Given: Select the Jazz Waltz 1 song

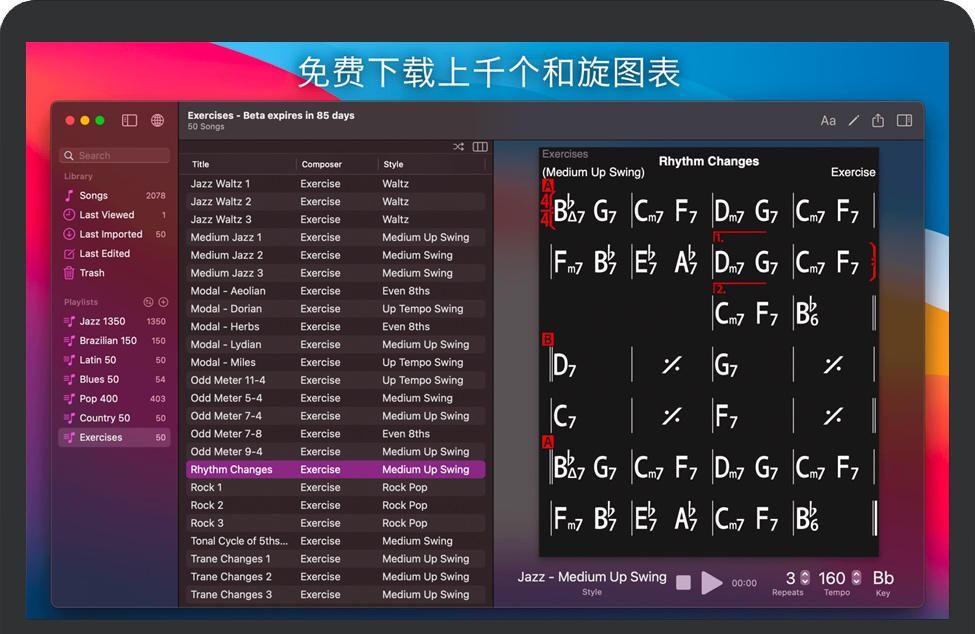Looking at the screenshot, I should pyautogui.click(x=335, y=183).
